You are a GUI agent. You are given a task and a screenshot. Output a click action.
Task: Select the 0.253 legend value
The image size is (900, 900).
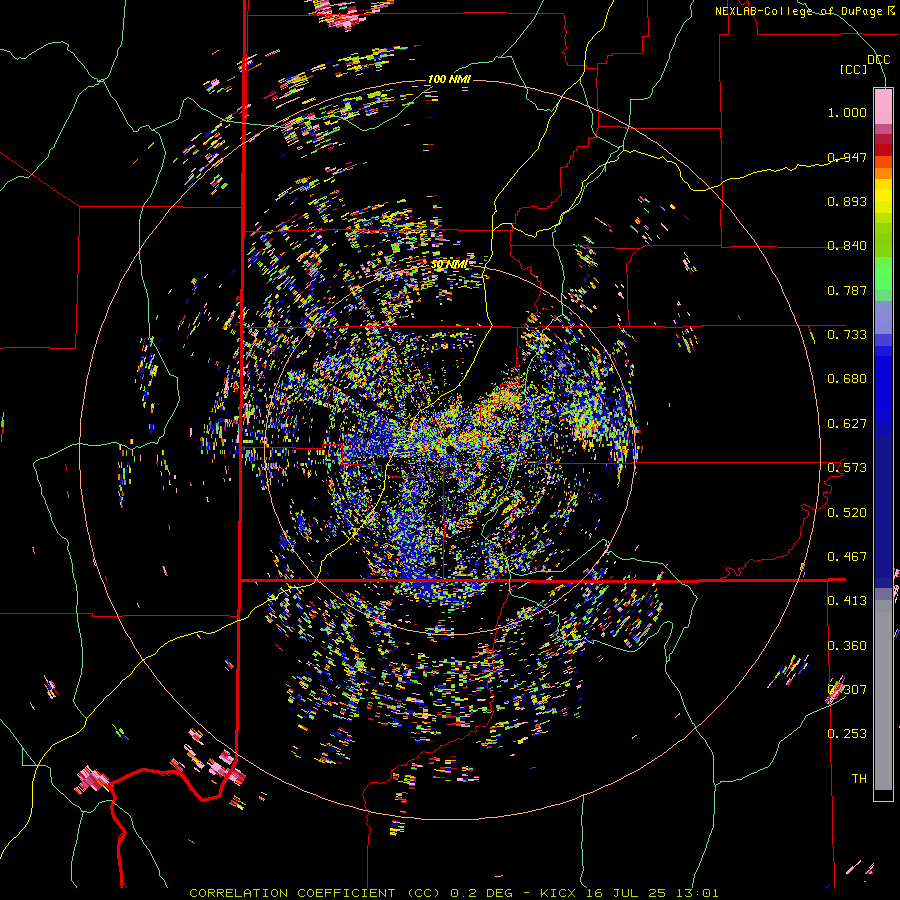point(847,734)
